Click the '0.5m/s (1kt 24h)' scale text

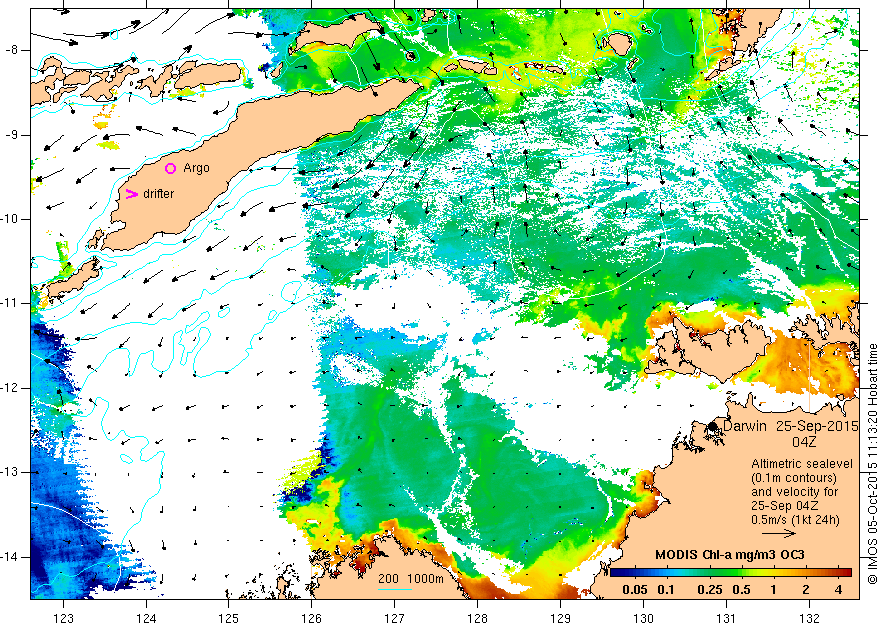795,520
